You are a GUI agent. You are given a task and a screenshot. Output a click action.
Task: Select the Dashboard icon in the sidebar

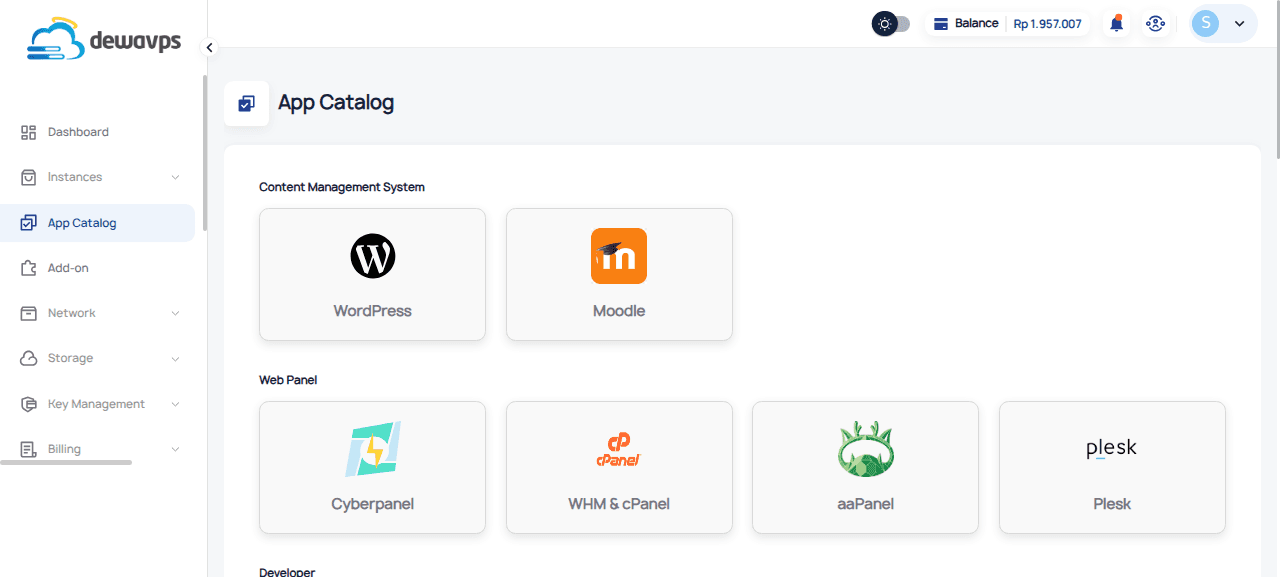click(29, 131)
